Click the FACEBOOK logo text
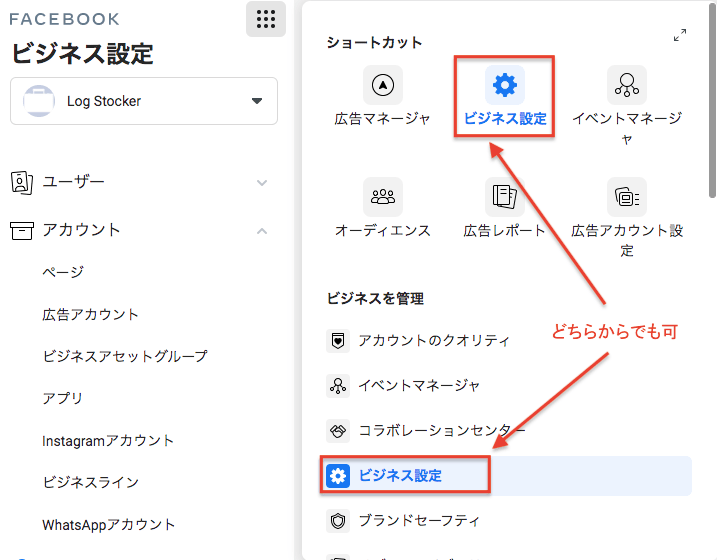This screenshot has width=717, height=560. coord(64,19)
